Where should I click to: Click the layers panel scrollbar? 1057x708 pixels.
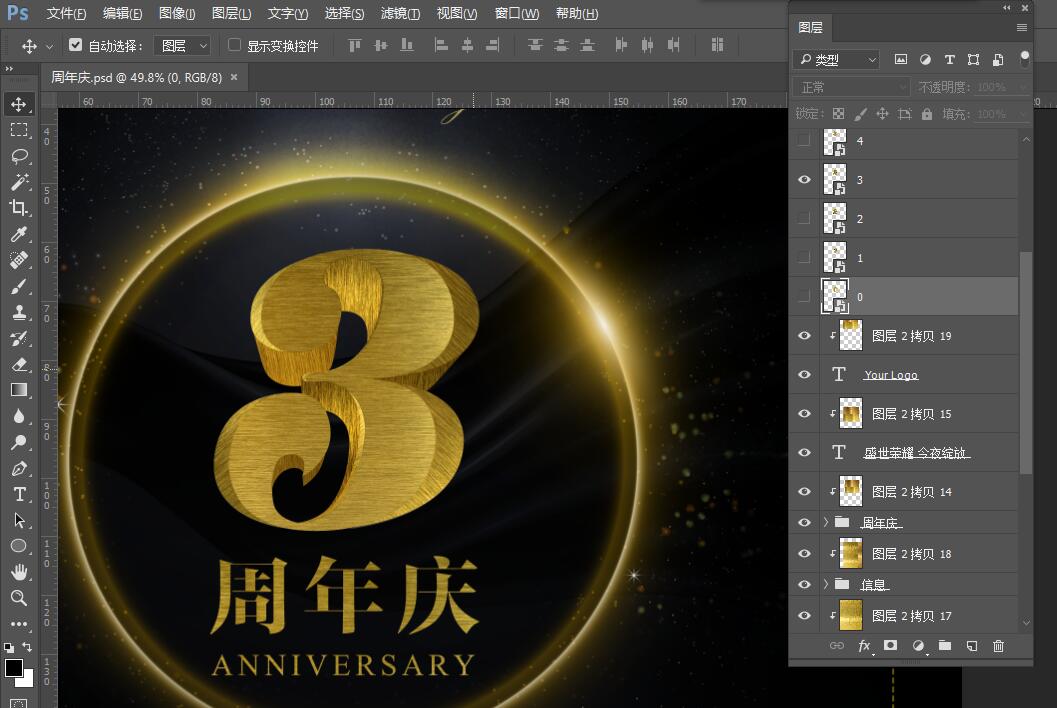pos(1025,363)
